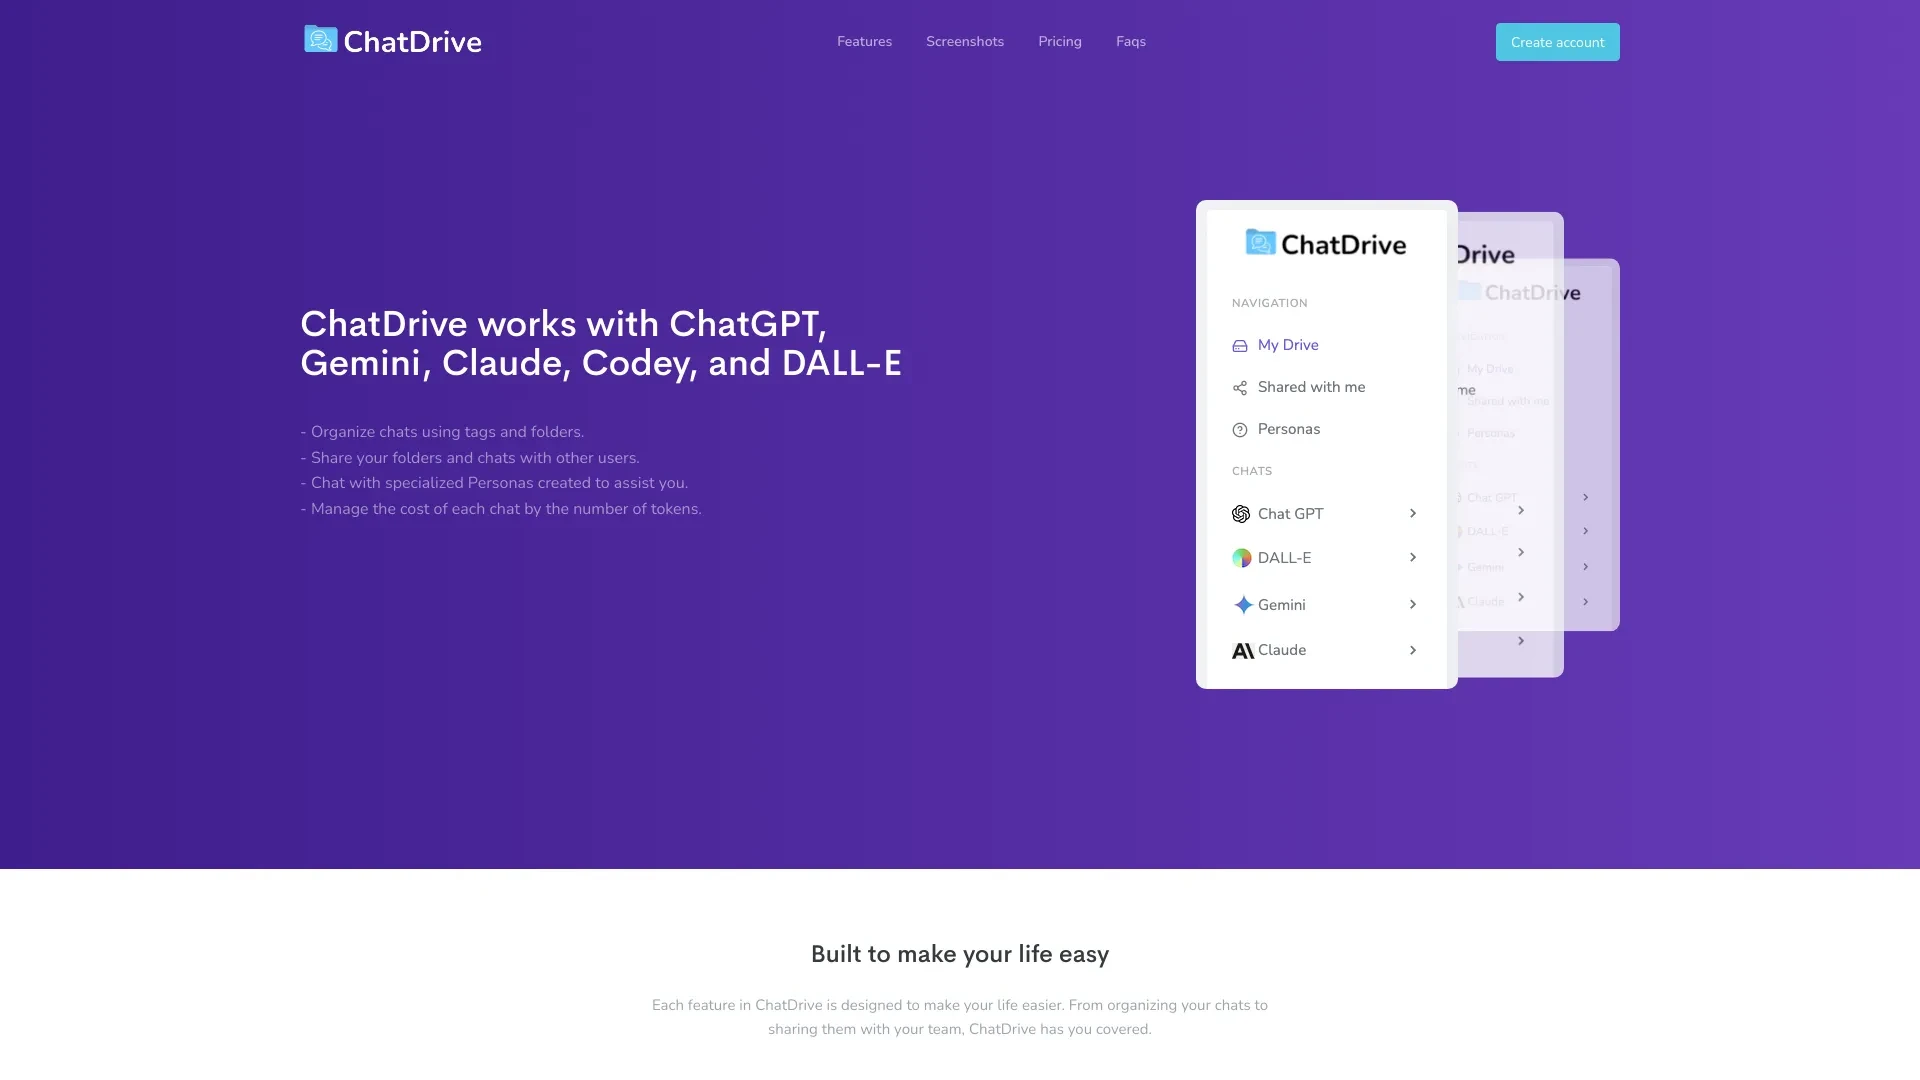1920x1080 pixels.
Task: Toggle Shared with me selection
Action: click(1311, 386)
